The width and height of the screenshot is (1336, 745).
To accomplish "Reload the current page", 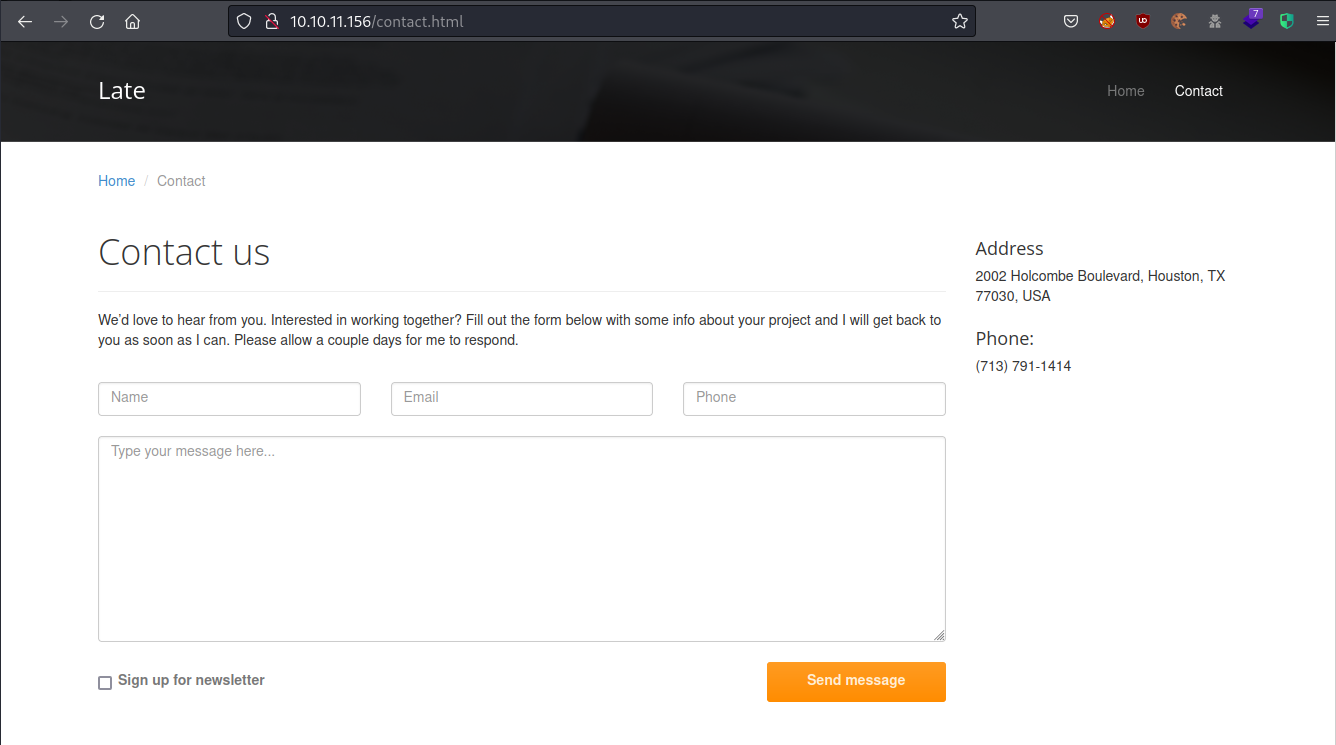I will 97,21.
